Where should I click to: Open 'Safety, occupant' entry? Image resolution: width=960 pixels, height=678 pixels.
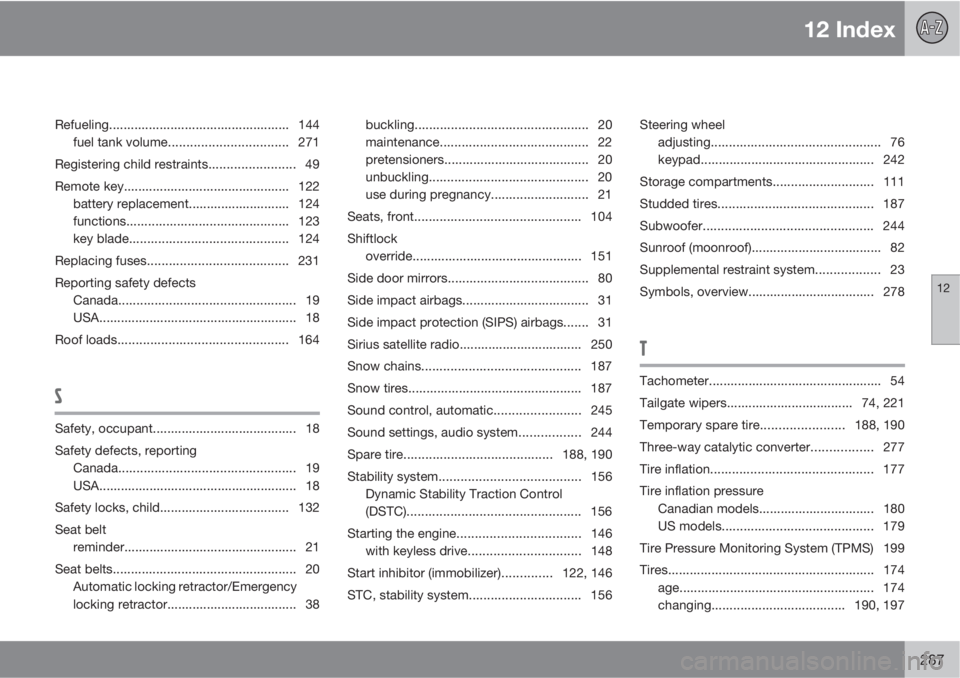coord(187,429)
